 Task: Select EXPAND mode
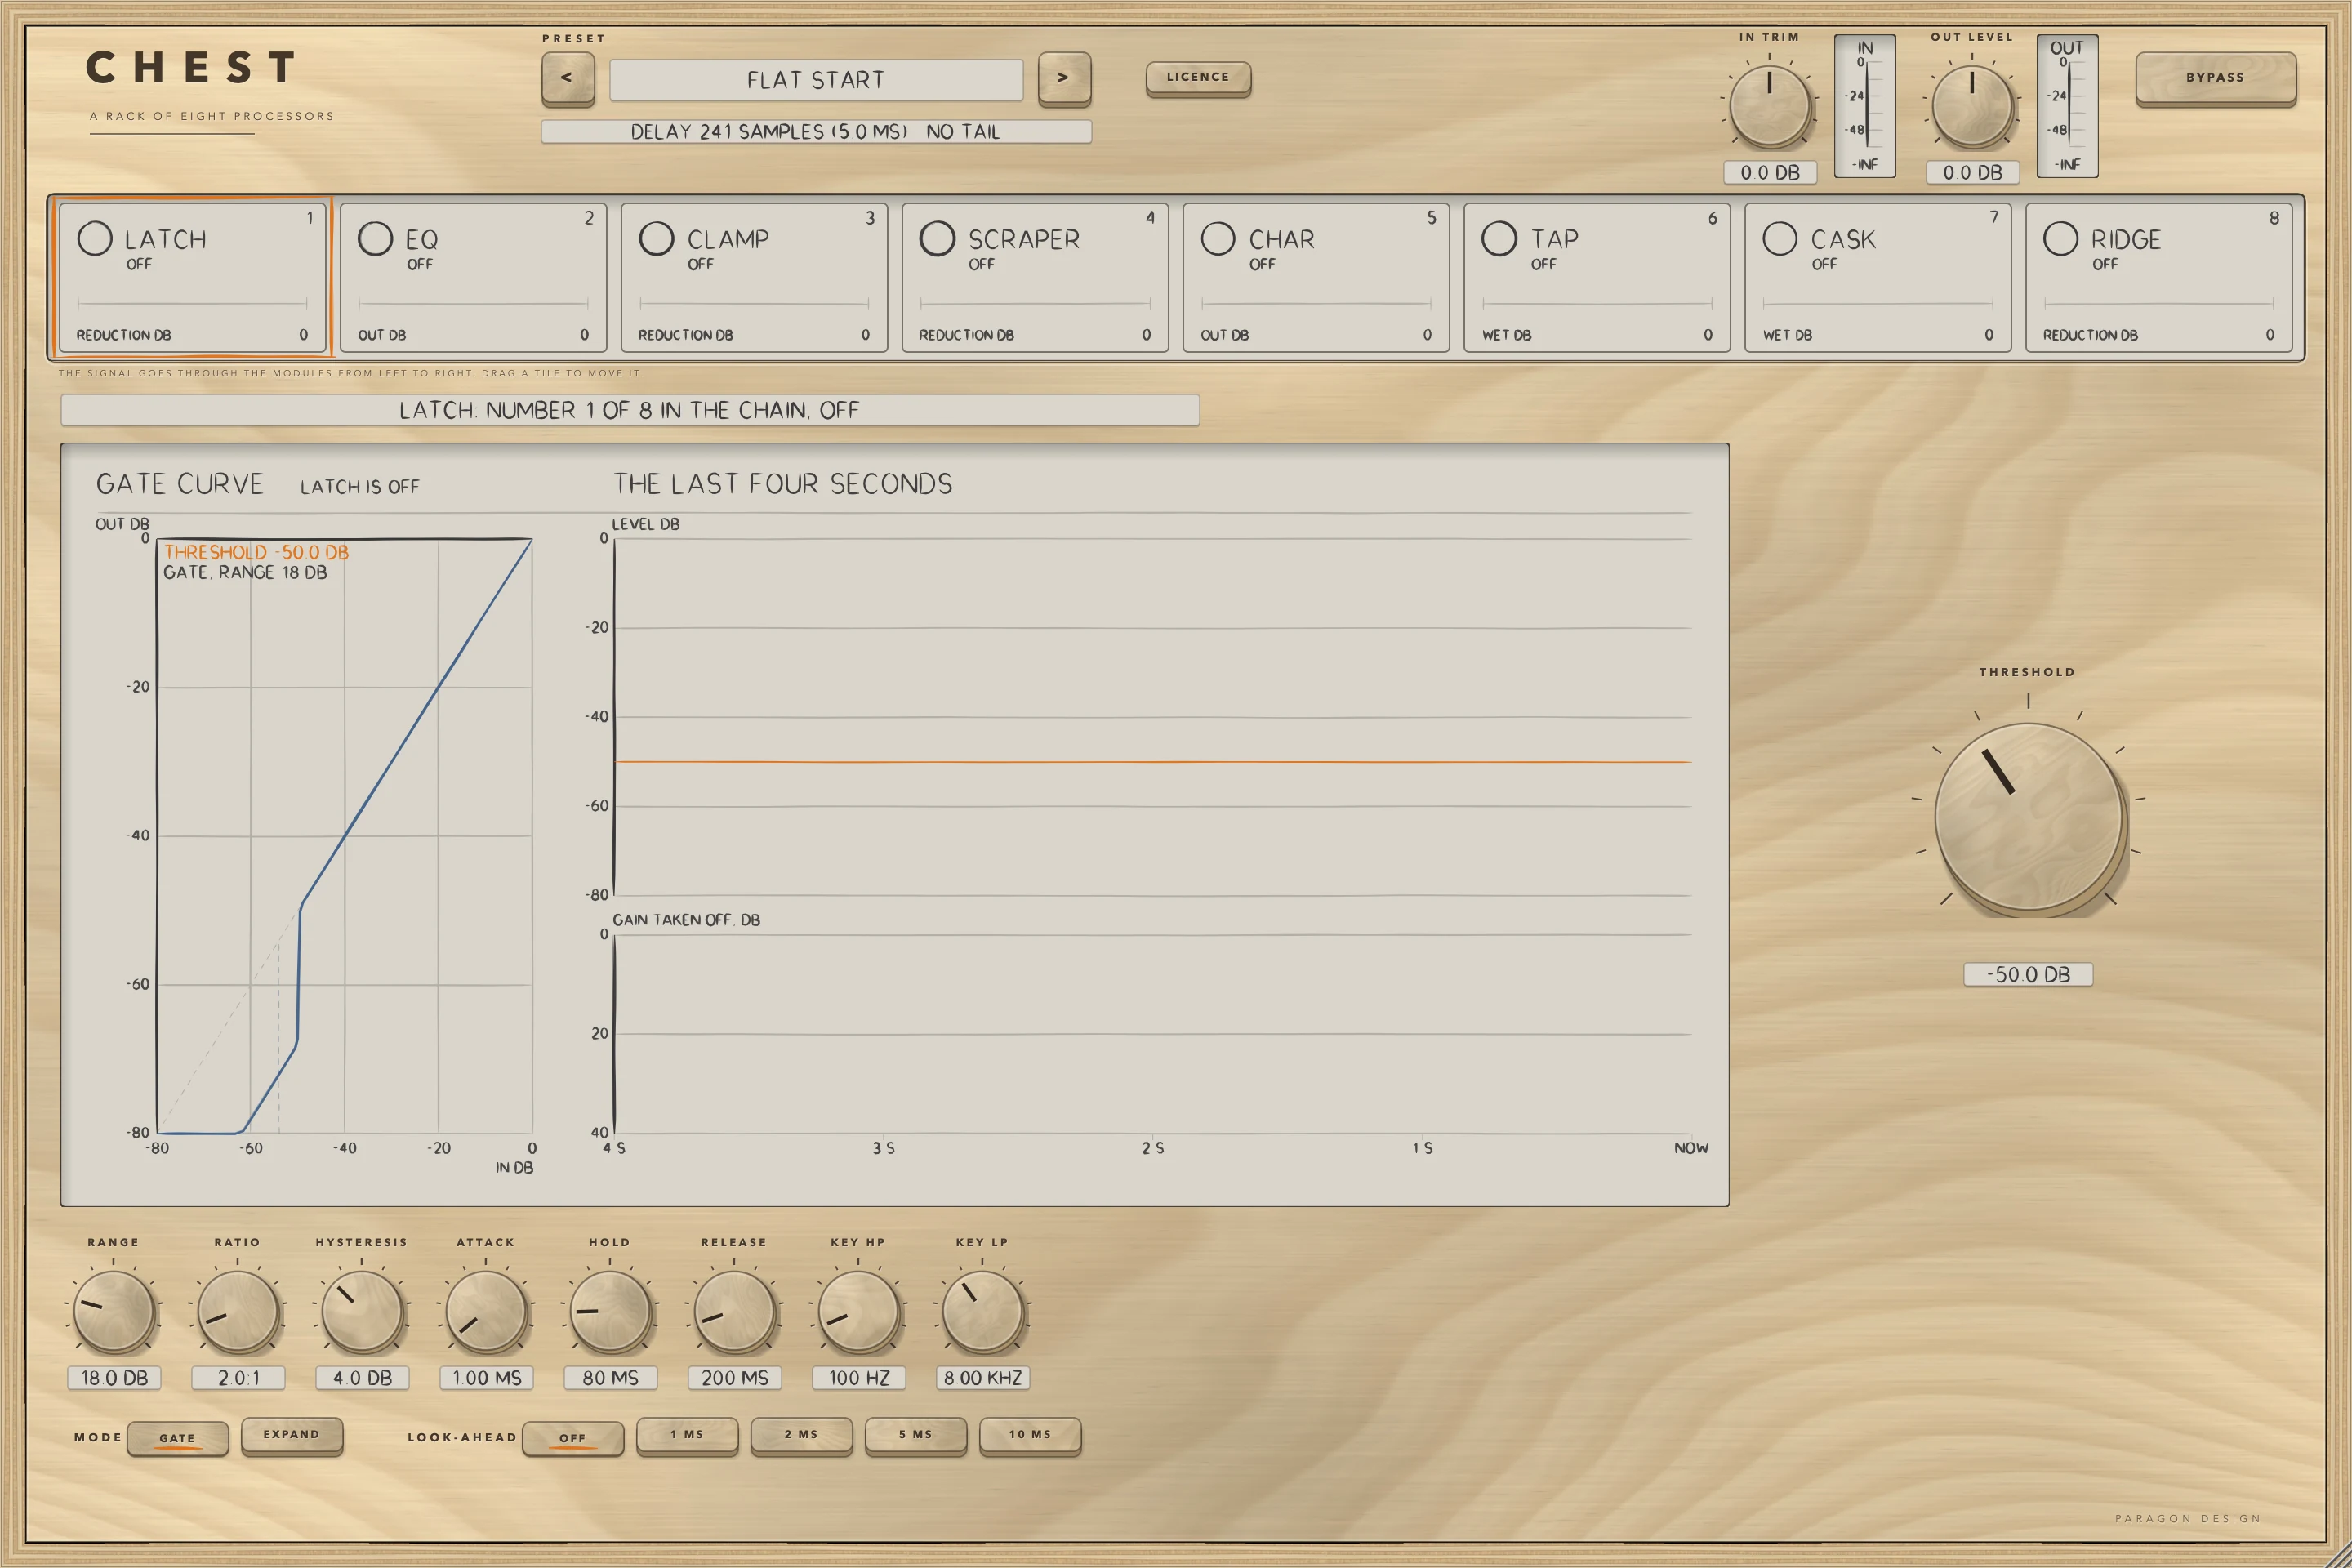pos(292,1435)
